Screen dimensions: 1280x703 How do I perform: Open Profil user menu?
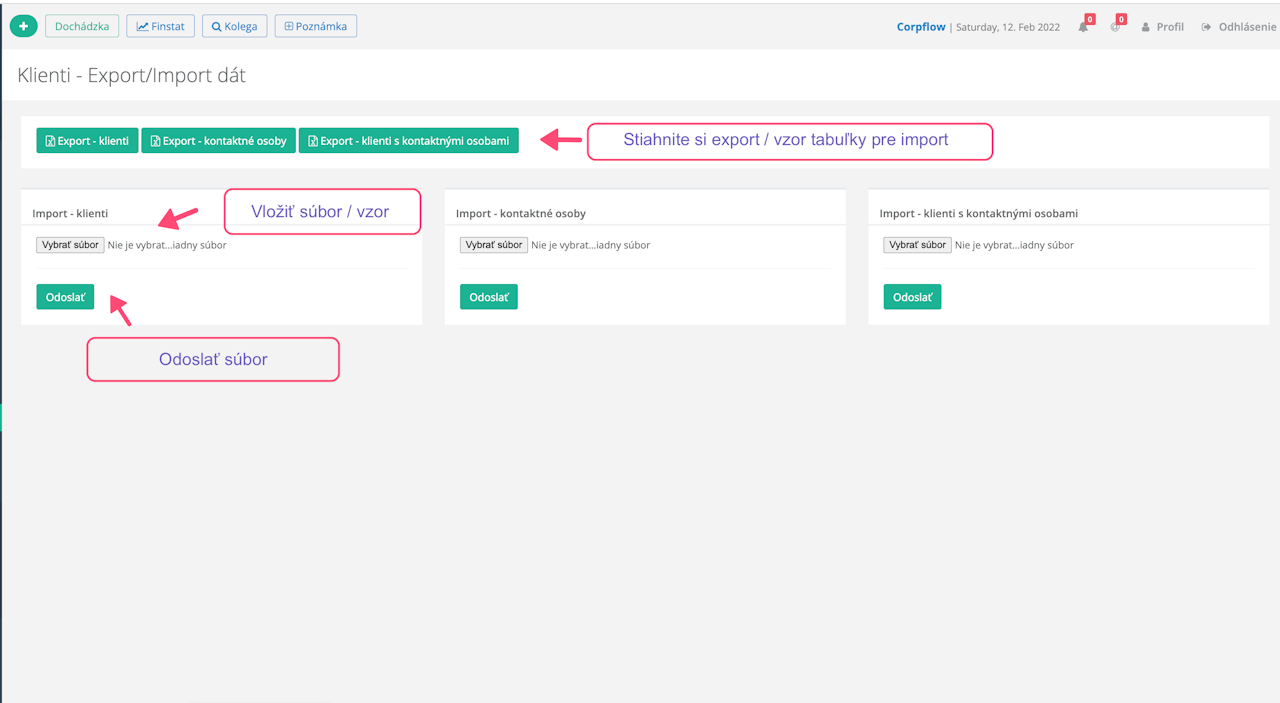[x=1163, y=27]
